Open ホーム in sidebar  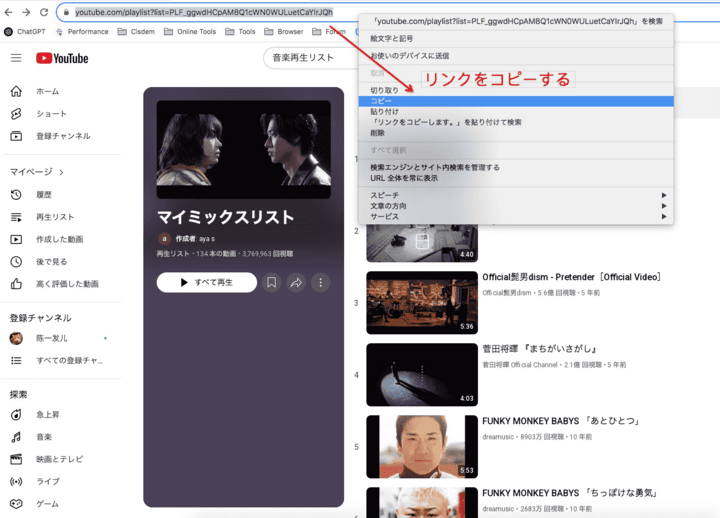pos(35,91)
